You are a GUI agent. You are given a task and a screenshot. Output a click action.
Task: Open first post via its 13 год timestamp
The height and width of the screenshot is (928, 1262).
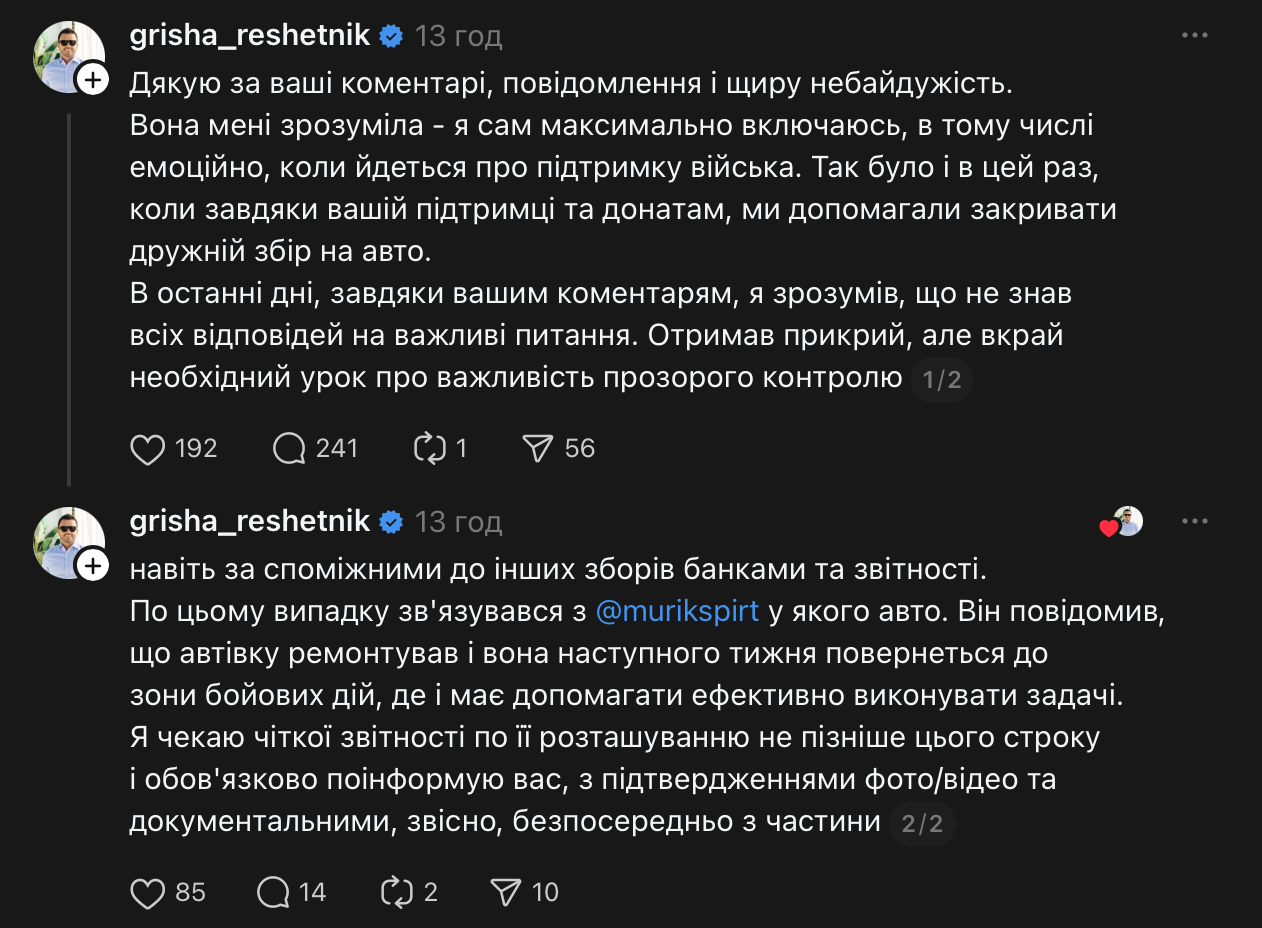(x=458, y=37)
